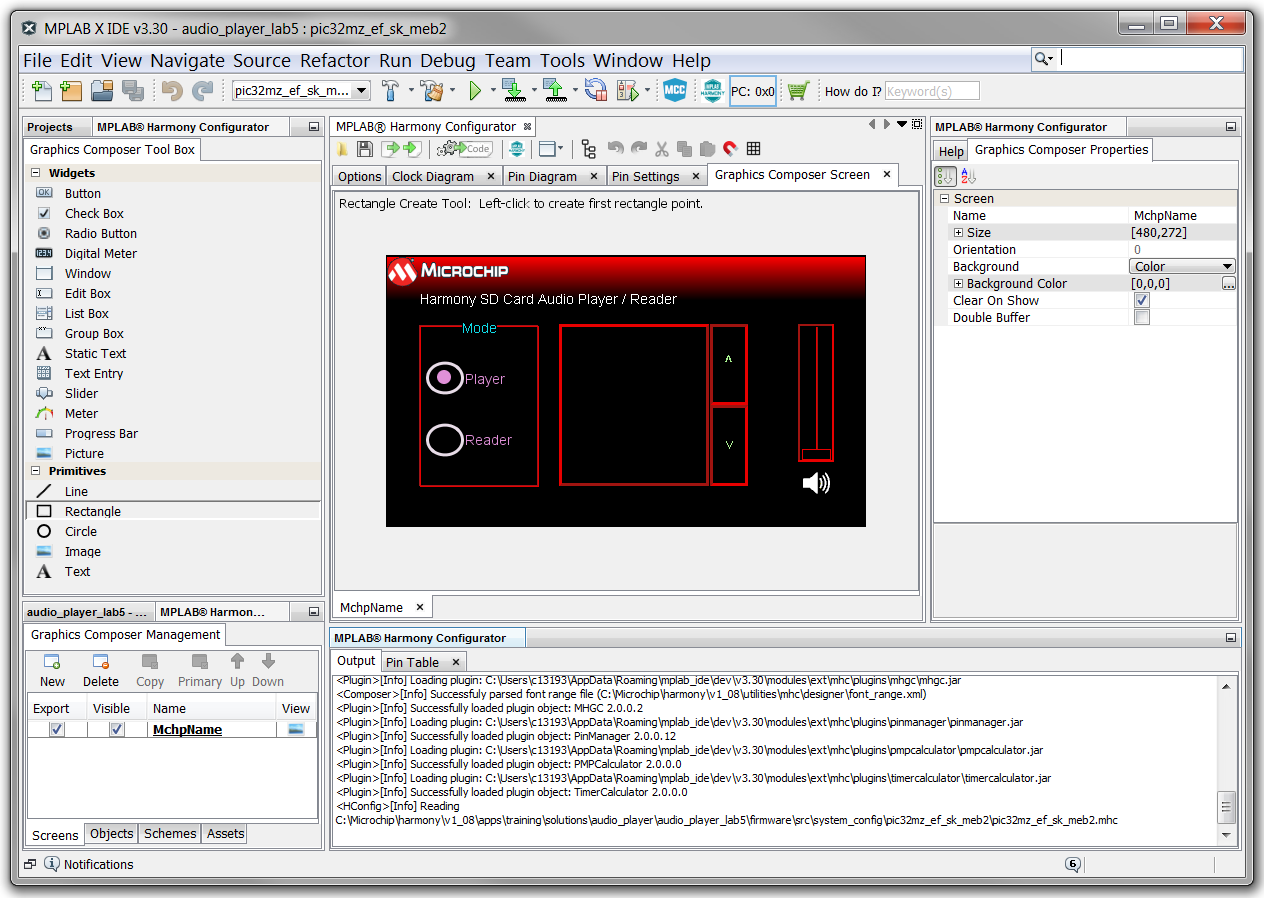Collapse the Screen properties group
Viewport: 1264px width, 898px height.
[x=944, y=199]
